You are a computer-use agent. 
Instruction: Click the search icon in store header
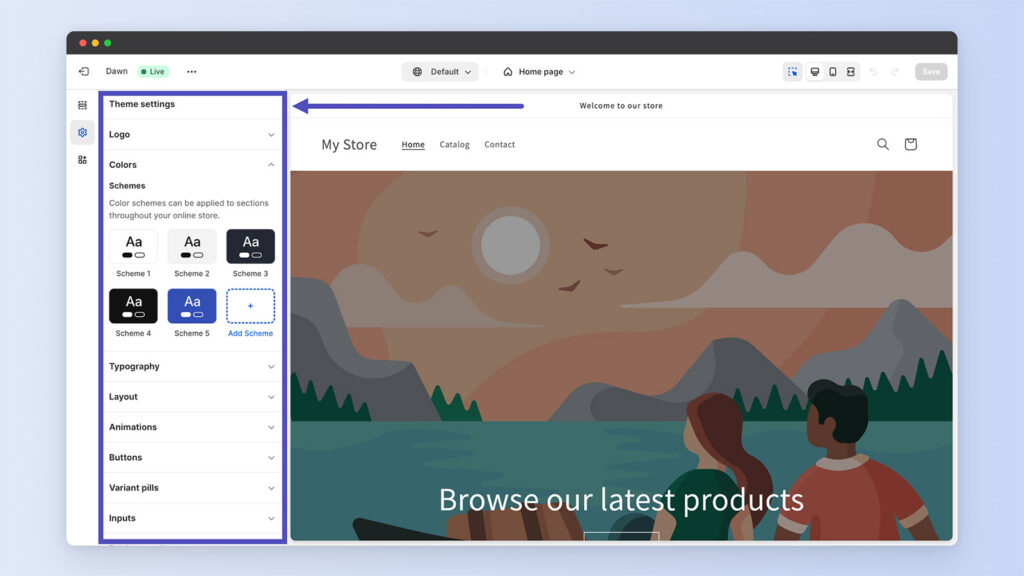(x=883, y=144)
